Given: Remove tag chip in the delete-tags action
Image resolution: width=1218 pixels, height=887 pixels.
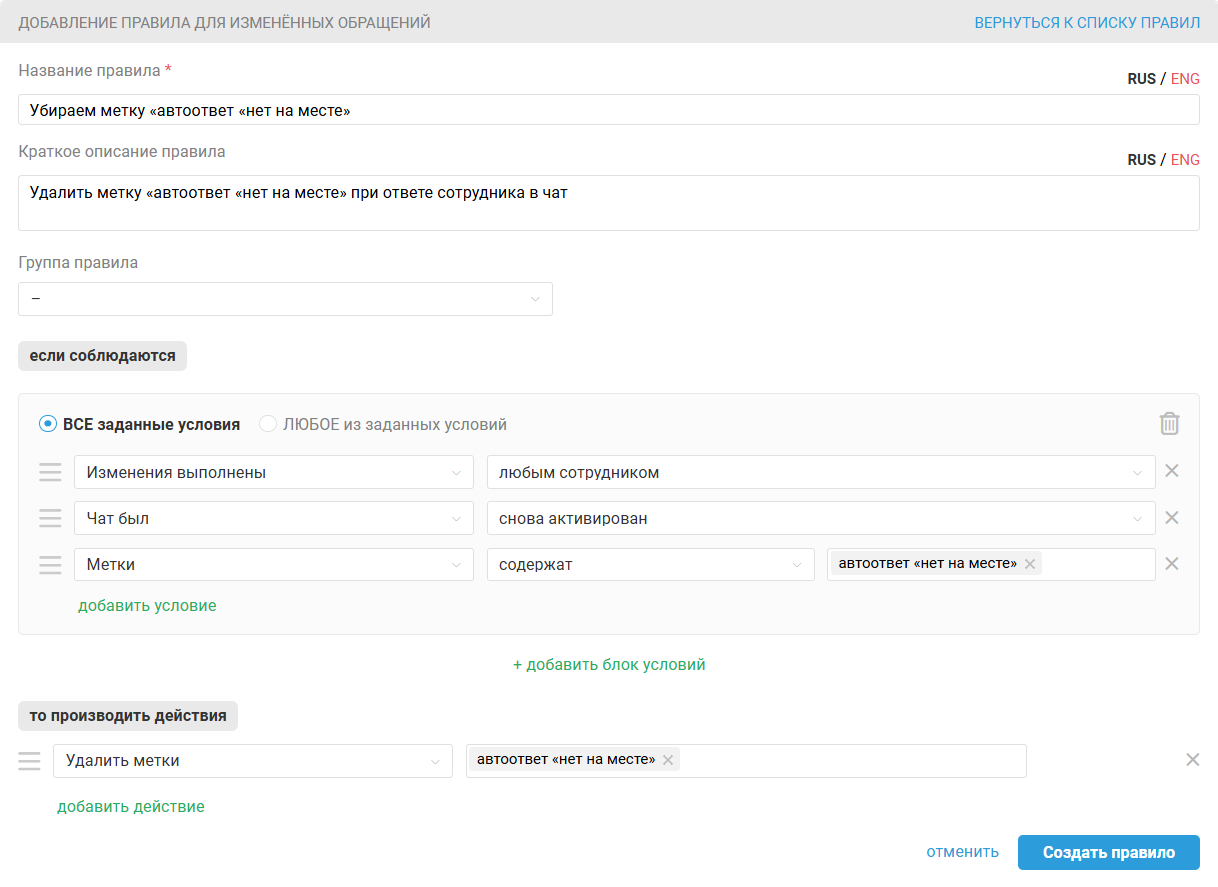Looking at the screenshot, I should point(668,760).
